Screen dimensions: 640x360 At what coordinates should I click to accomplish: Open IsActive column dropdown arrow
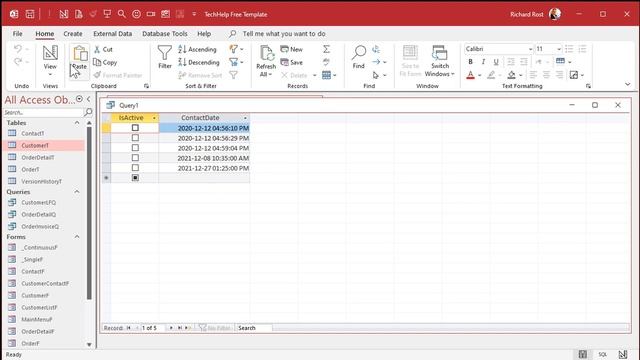(154, 118)
